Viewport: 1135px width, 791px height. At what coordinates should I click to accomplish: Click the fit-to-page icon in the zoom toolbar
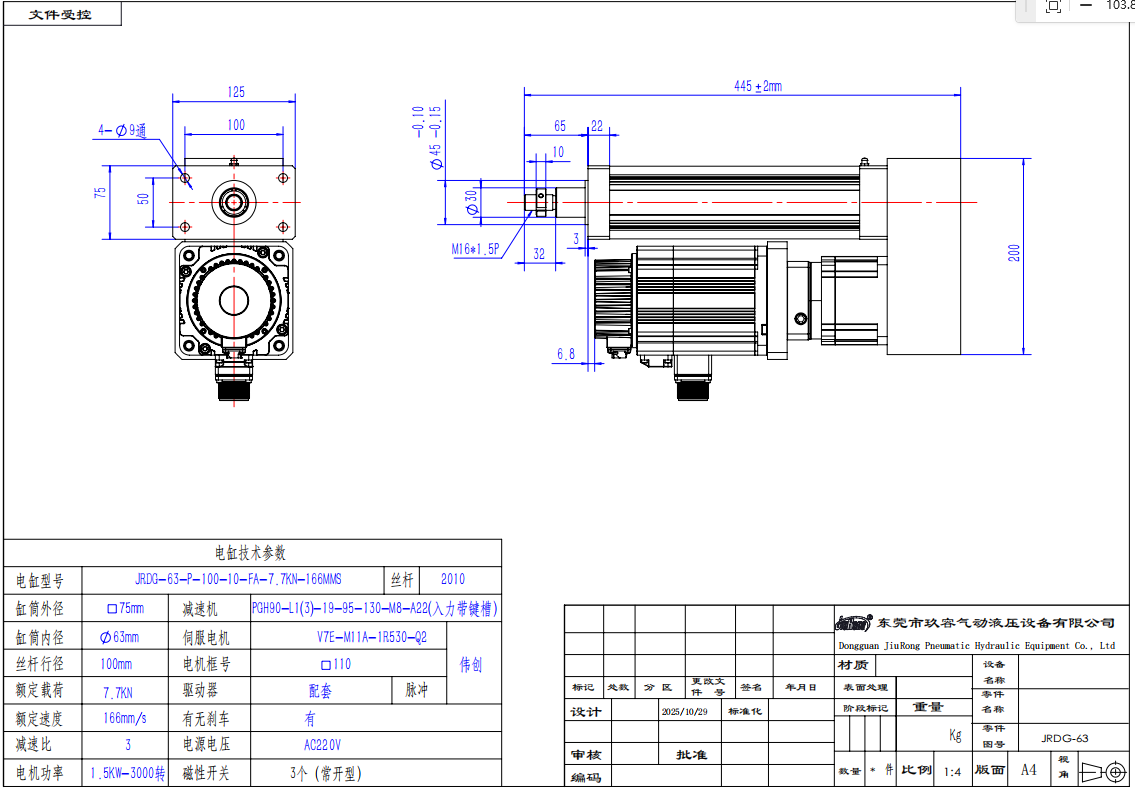click(x=1053, y=6)
